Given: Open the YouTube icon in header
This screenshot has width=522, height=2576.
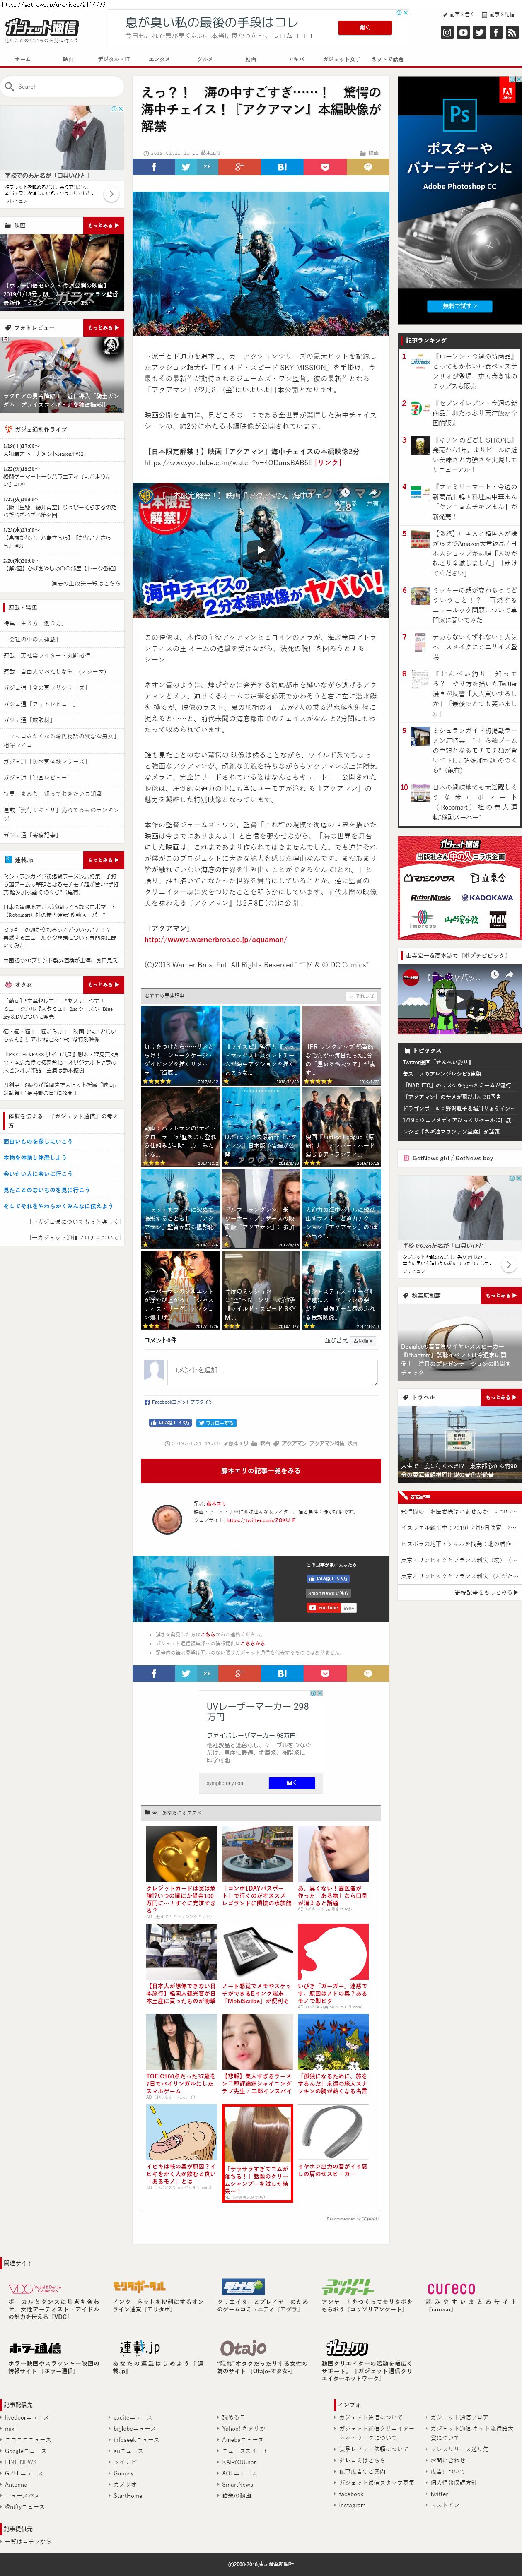Looking at the screenshot, I should (463, 33).
